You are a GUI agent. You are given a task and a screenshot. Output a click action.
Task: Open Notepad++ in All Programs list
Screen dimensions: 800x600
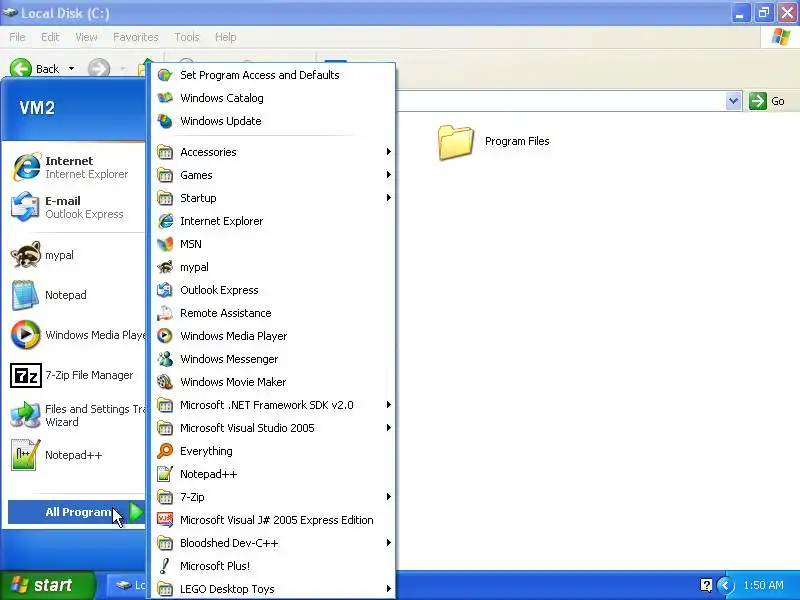(x=271, y=474)
